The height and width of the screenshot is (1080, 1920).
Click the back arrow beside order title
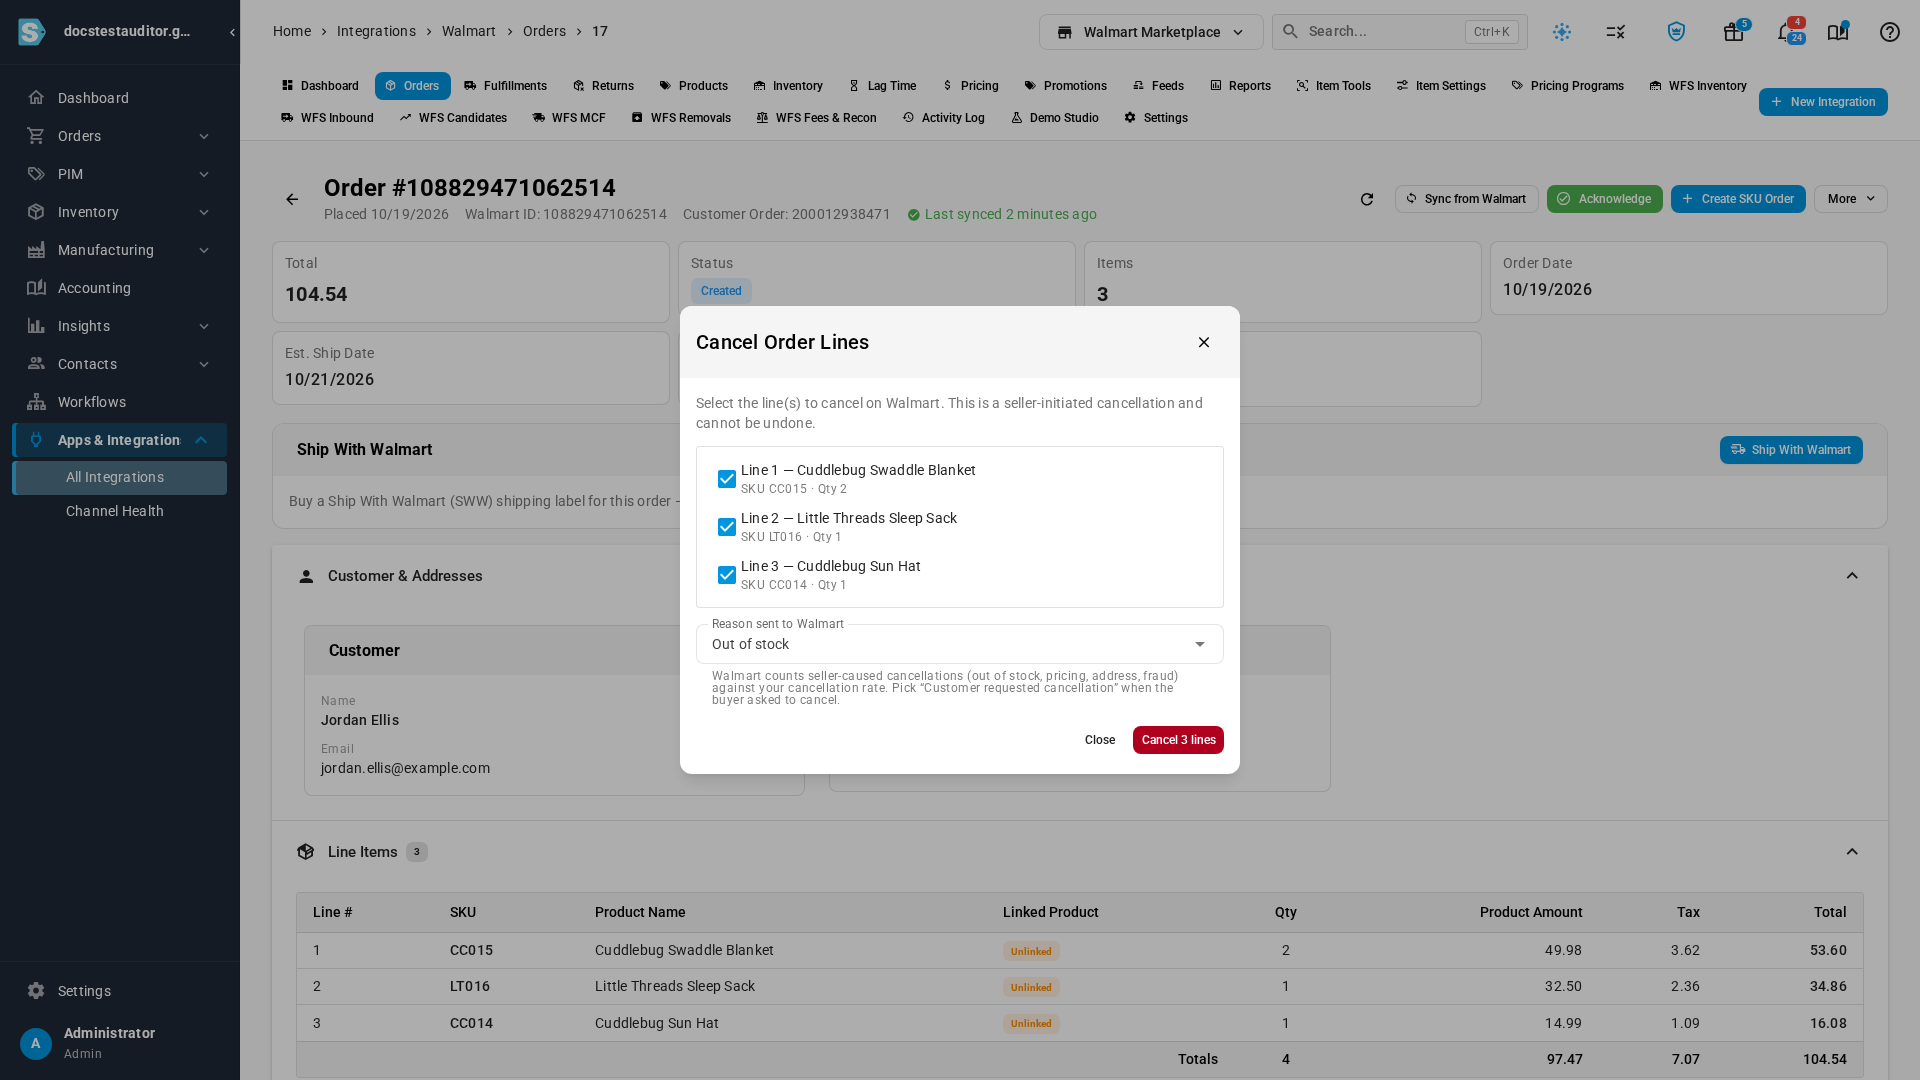(292, 199)
